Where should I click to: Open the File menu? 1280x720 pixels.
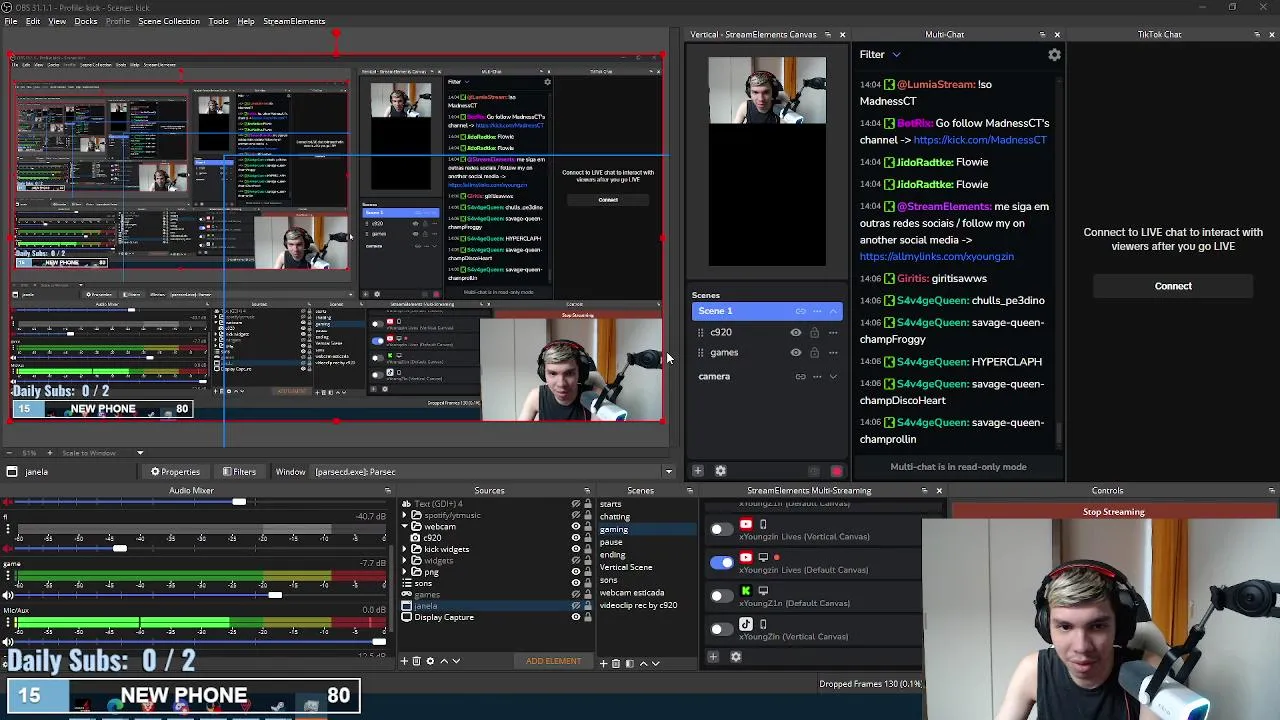coord(10,21)
